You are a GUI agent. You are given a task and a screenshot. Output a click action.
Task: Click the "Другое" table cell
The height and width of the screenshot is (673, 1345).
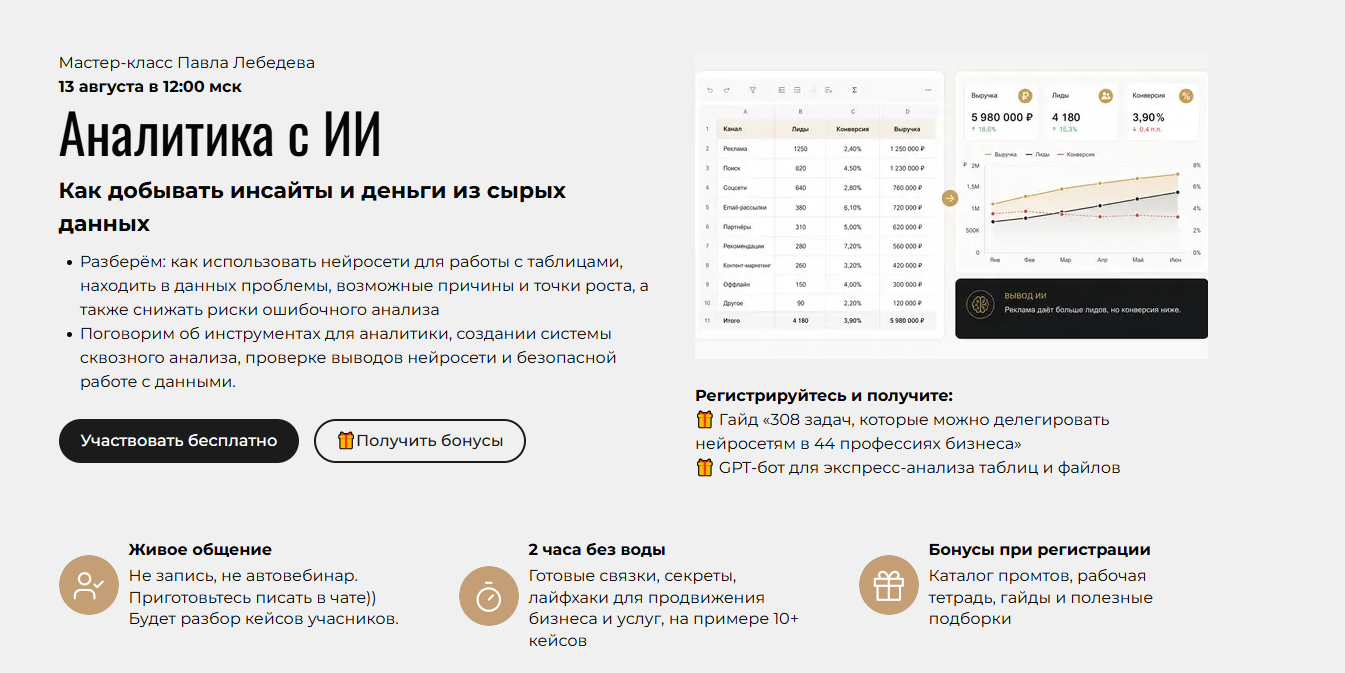tap(733, 302)
